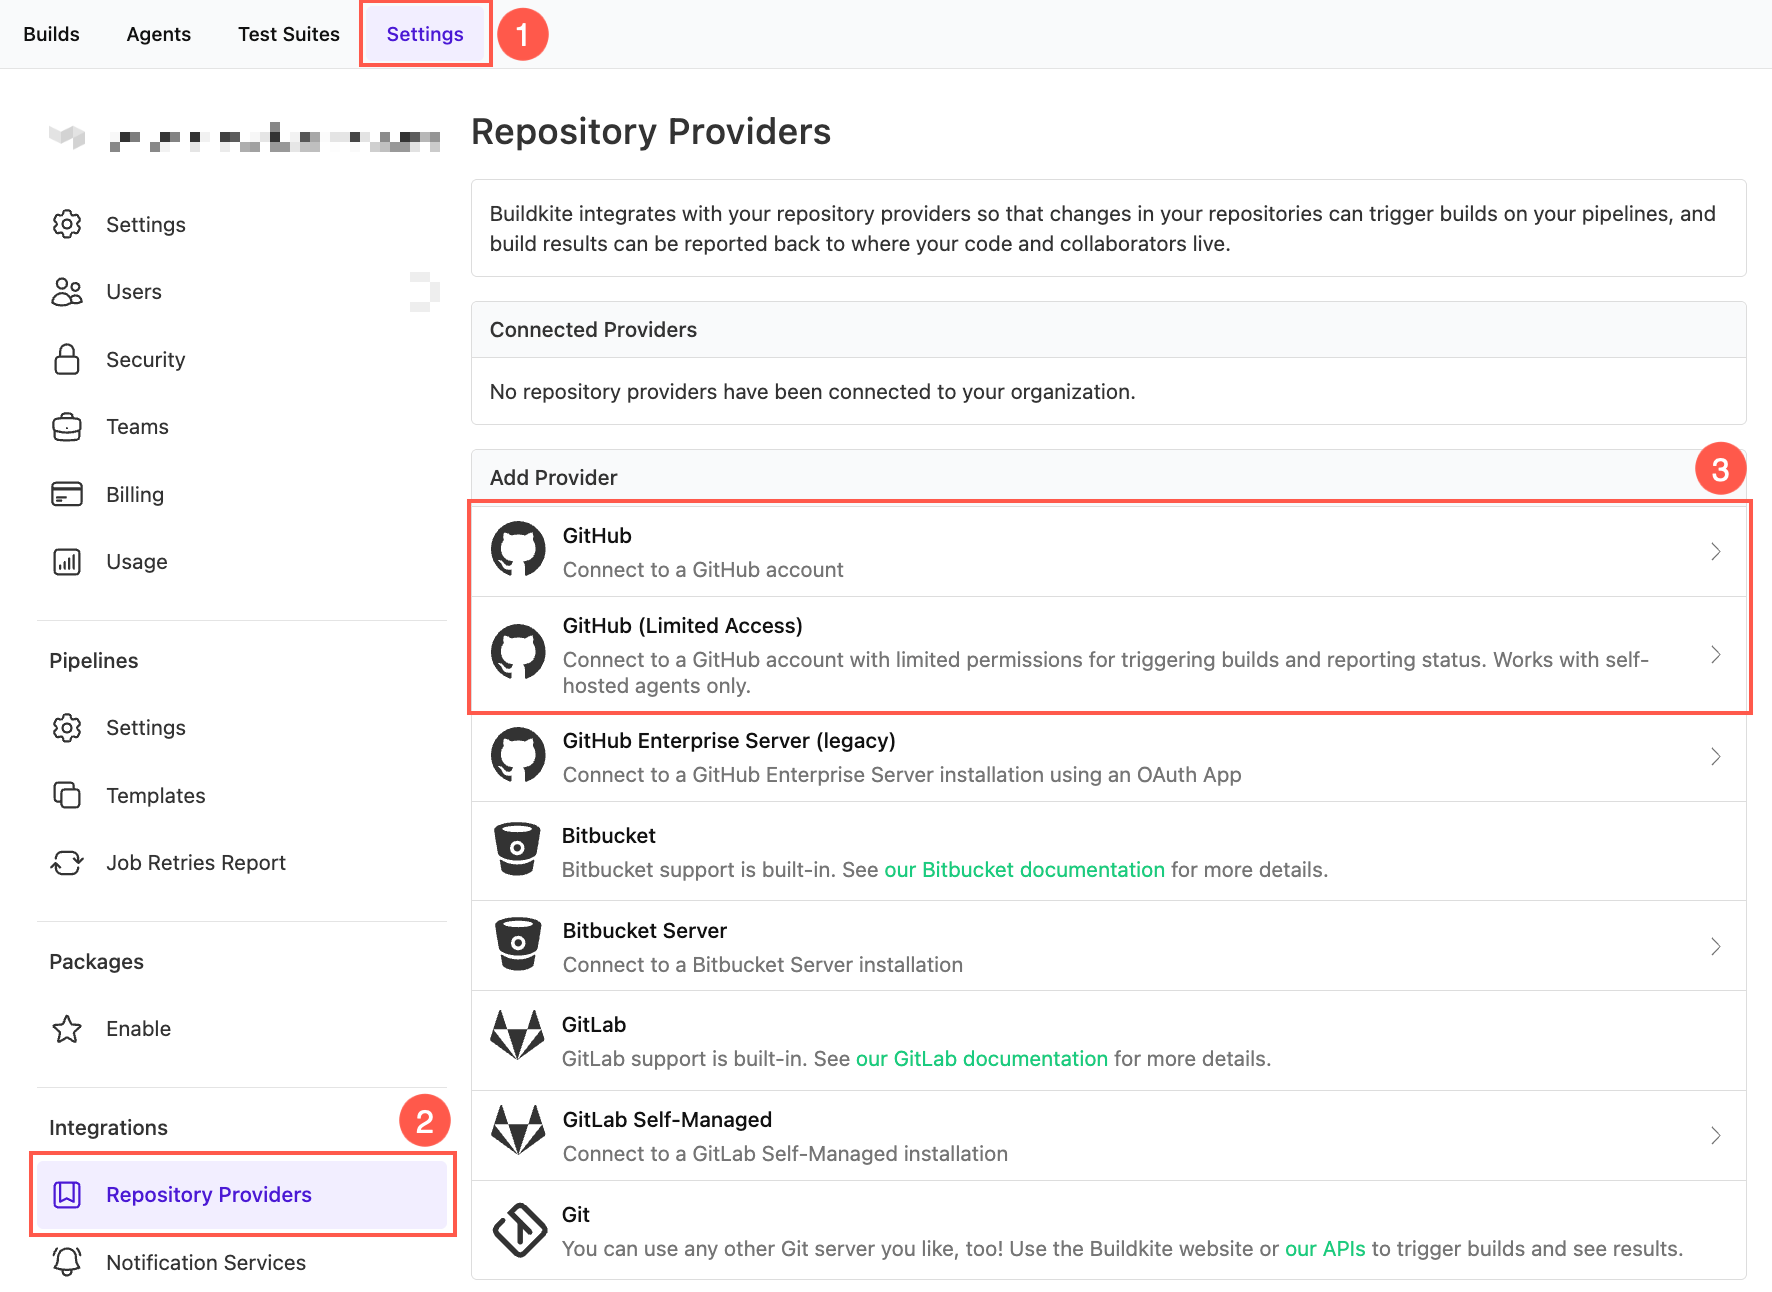Click the Enable star icon under Packages
The image size is (1772, 1292).
click(x=66, y=1028)
